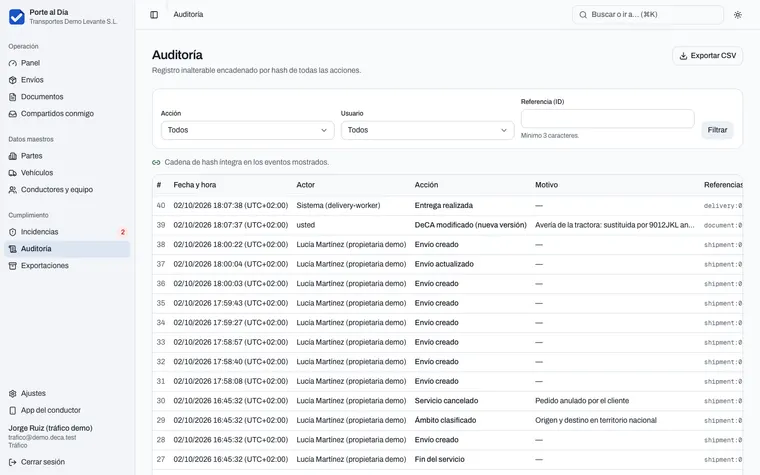Switch theme with the sun icon
The width and height of the screenshot is (760, 475).
point(738,15)
